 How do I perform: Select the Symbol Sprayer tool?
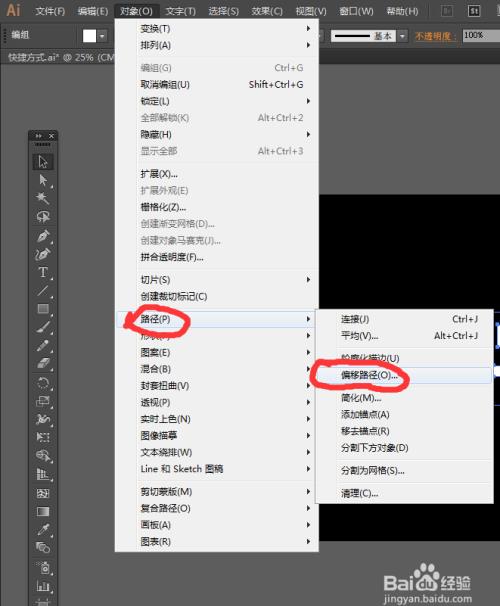tap(43, 568)
